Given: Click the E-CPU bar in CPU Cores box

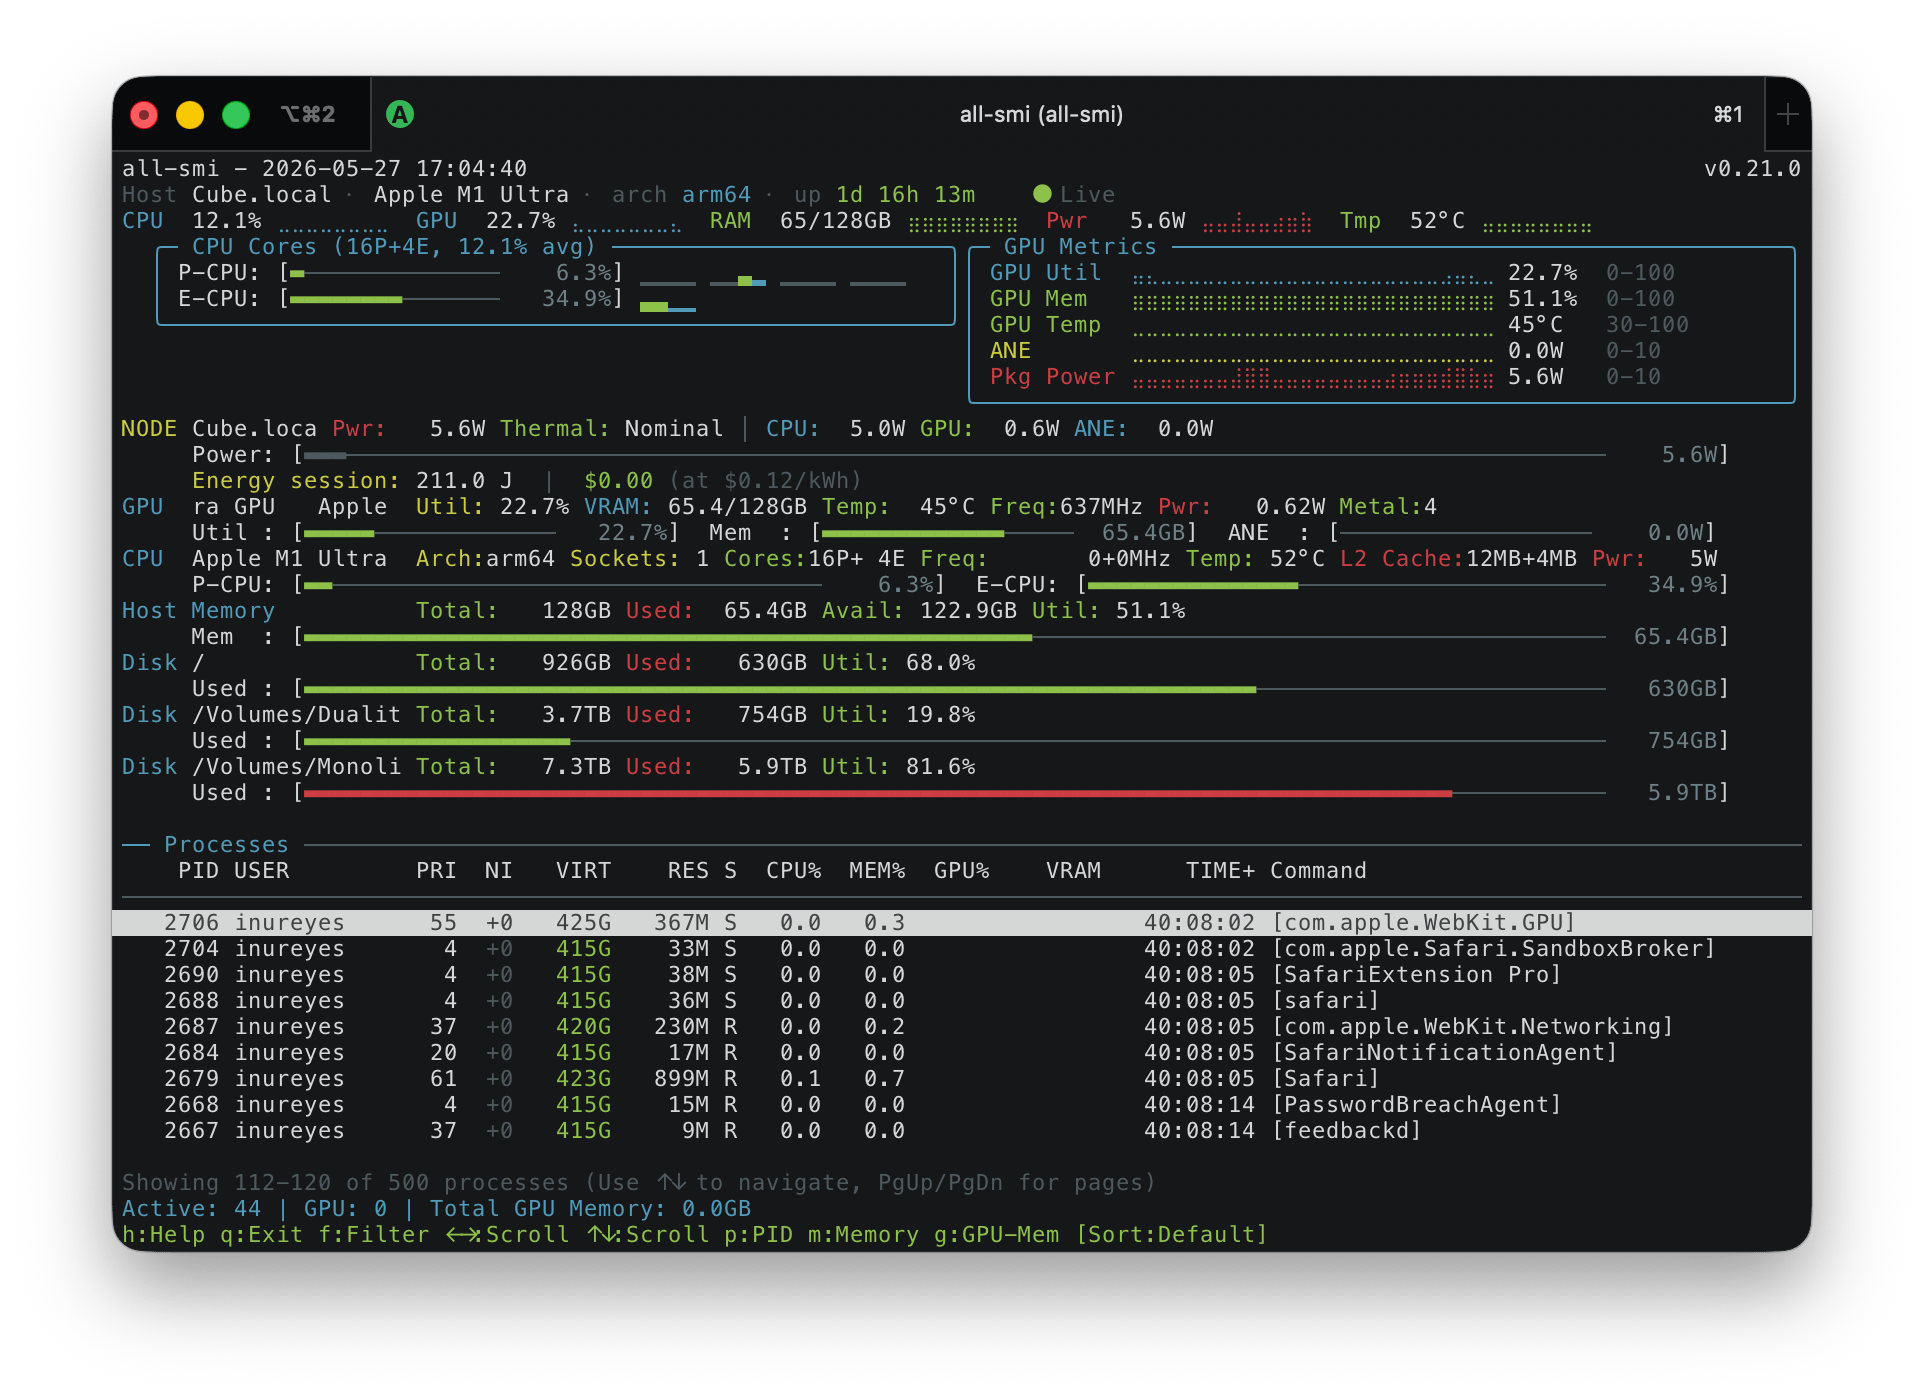Looking at the screenshot, I should [394, 299].
